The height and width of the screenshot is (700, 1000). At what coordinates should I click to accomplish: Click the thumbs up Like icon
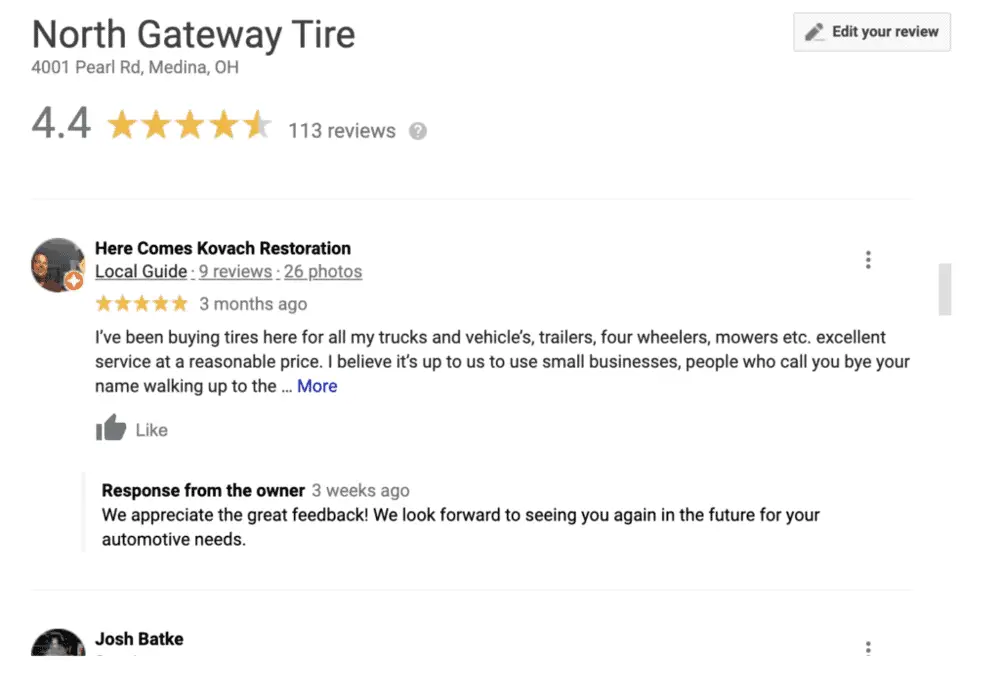[x=111, y=427]
